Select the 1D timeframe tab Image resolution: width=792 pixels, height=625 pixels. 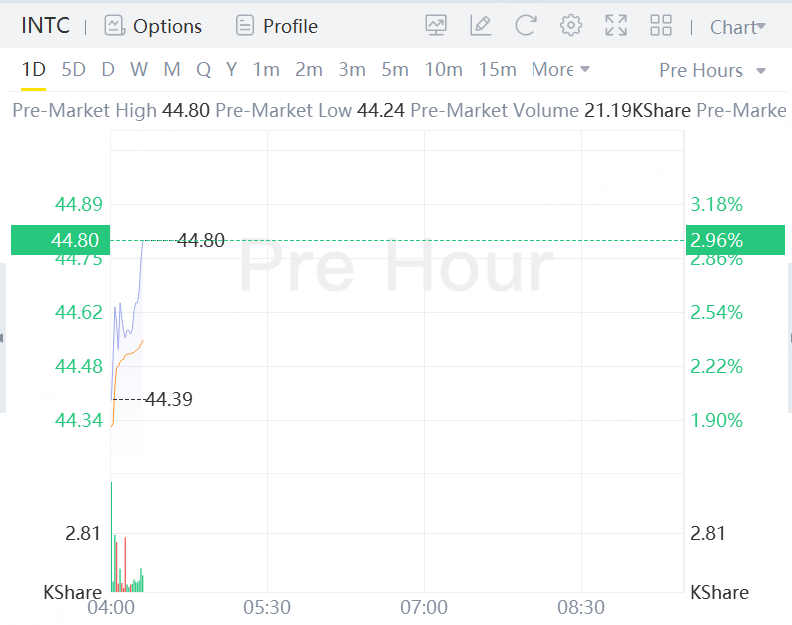tap(34, 70)
